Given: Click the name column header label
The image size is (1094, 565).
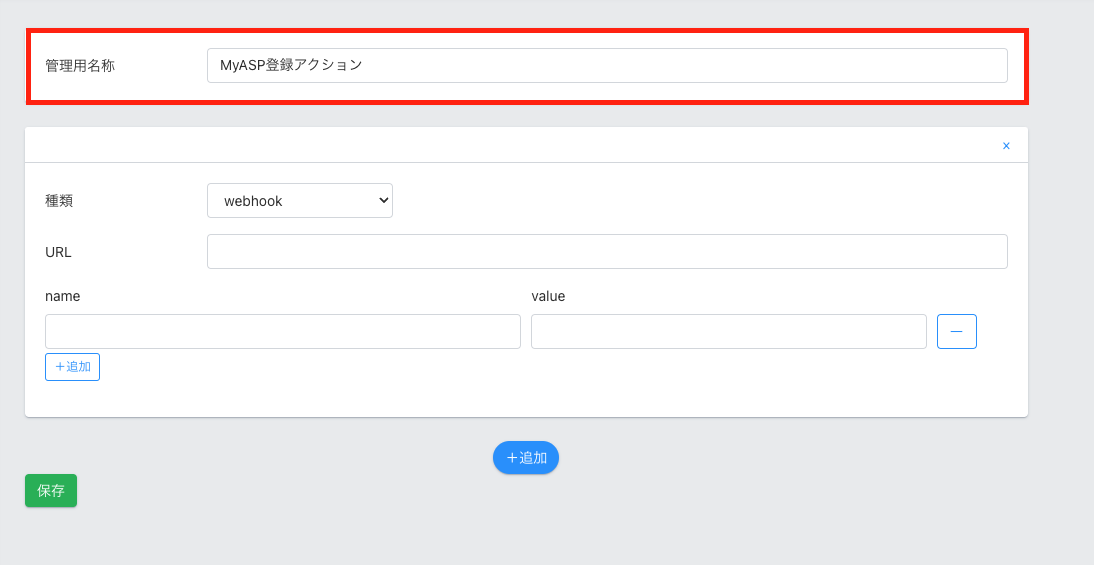Looking at the screenshot, I should click(x=63, y=296).
